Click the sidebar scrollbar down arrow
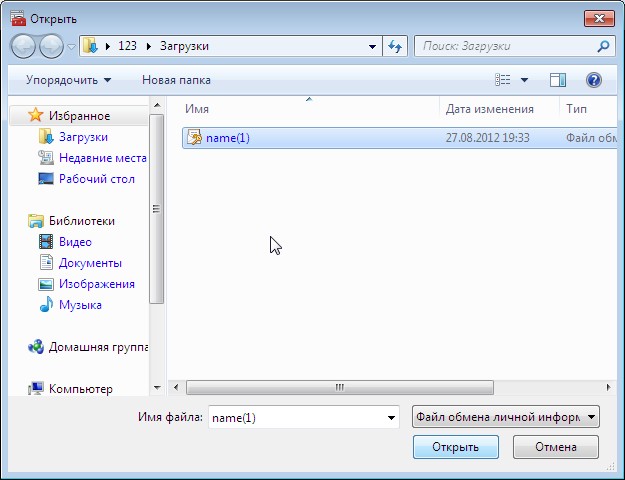 point(157,388)
